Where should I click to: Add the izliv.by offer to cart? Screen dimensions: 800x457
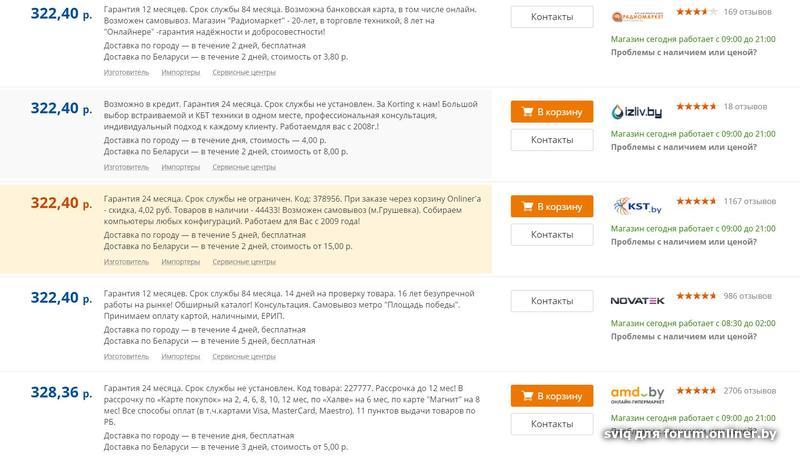[x=551, y=112]
